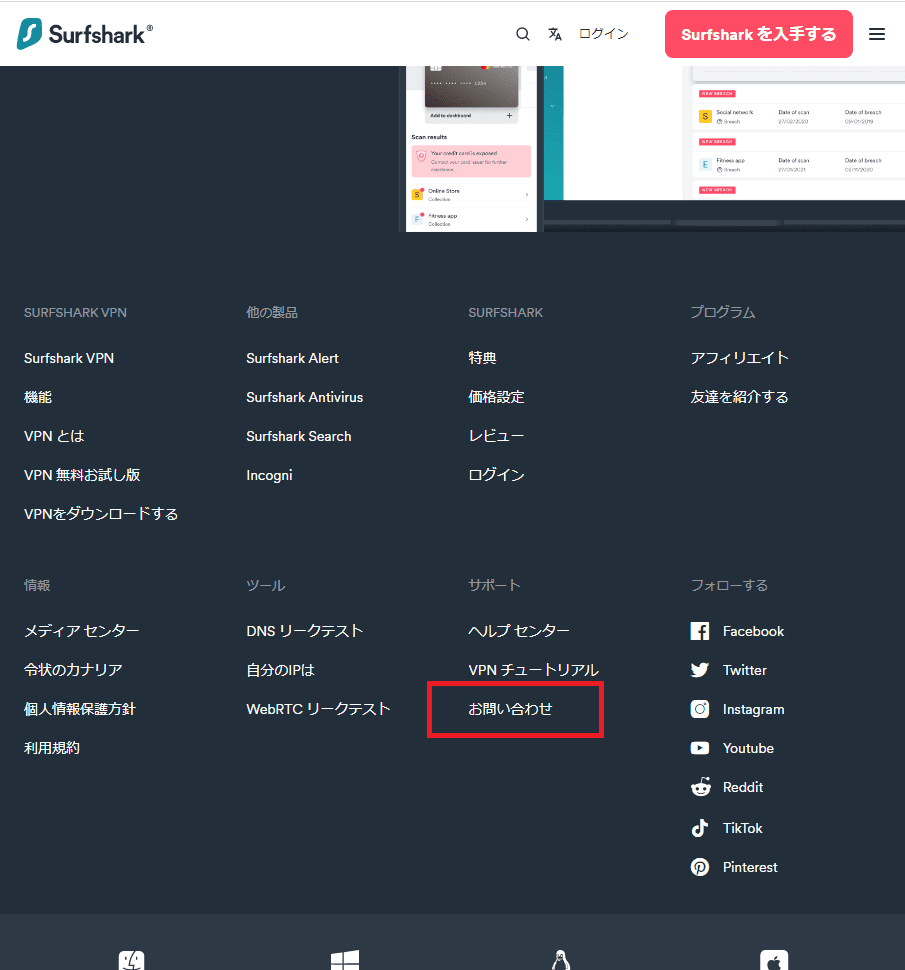Screen dimensions: 905x970
Task: Visit the Instagram page
Action: point(737,709)
